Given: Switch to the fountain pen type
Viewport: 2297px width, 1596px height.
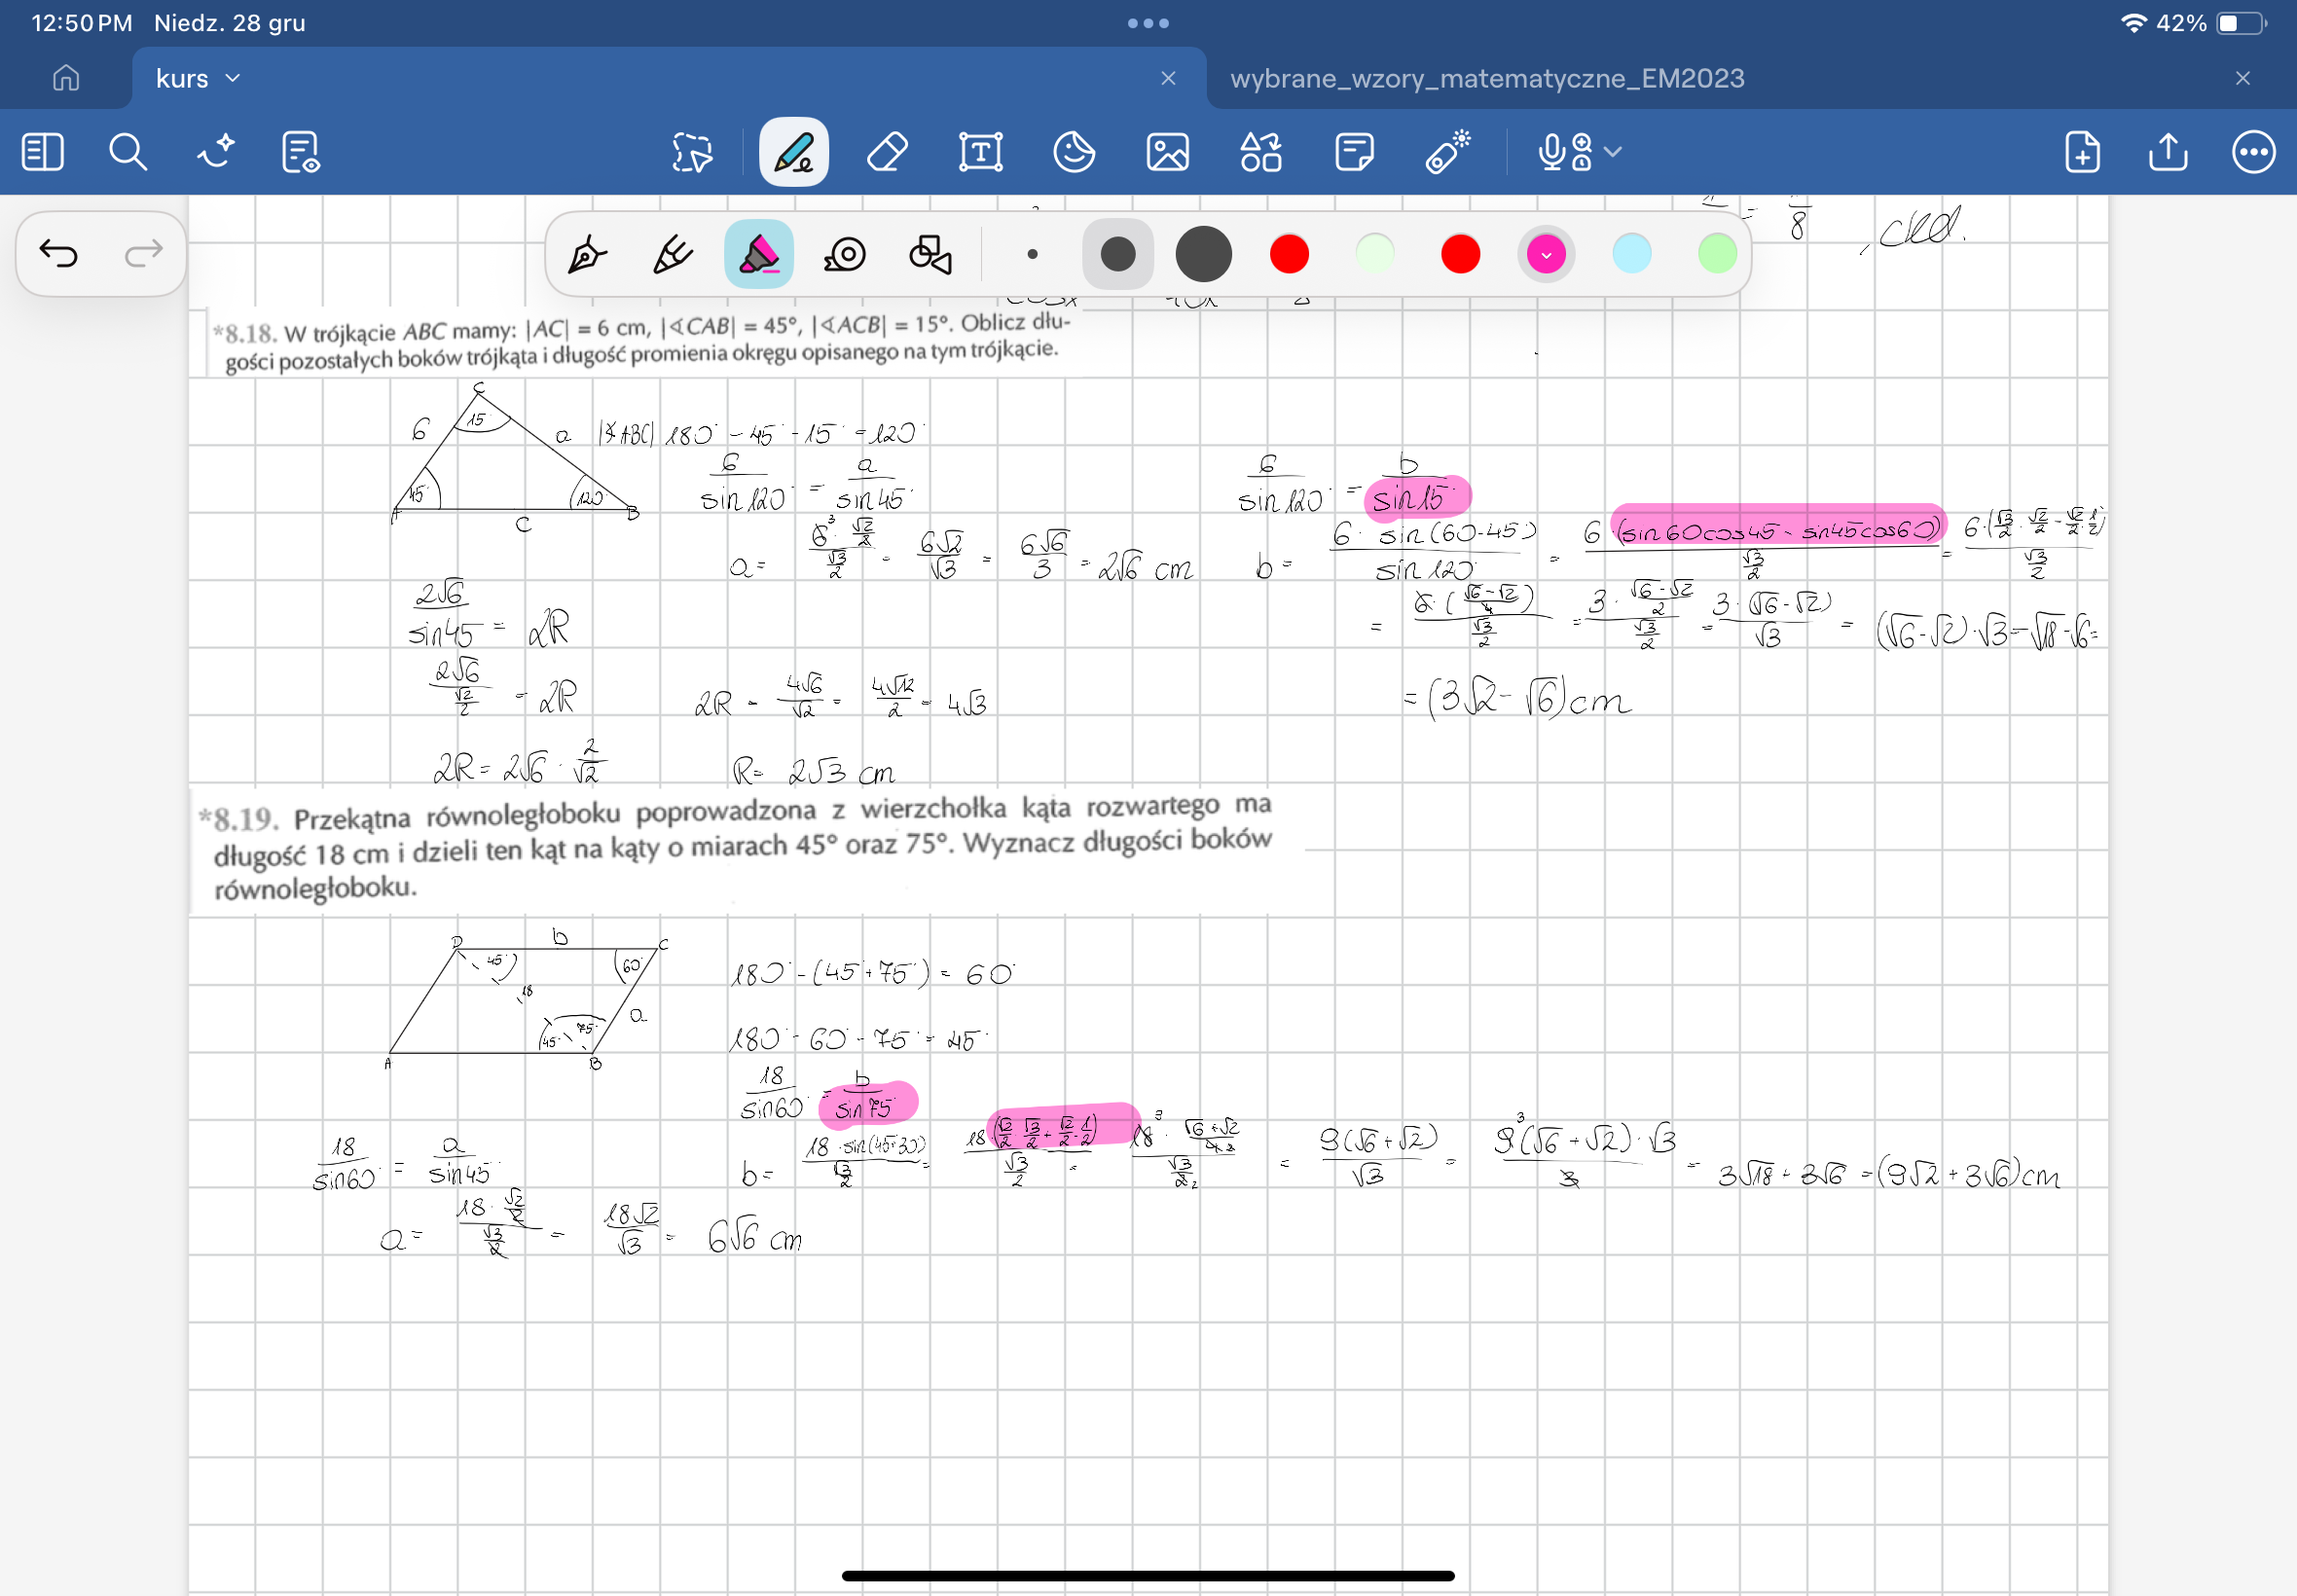Looking at the screenshot, I should [x=587, y=254].
